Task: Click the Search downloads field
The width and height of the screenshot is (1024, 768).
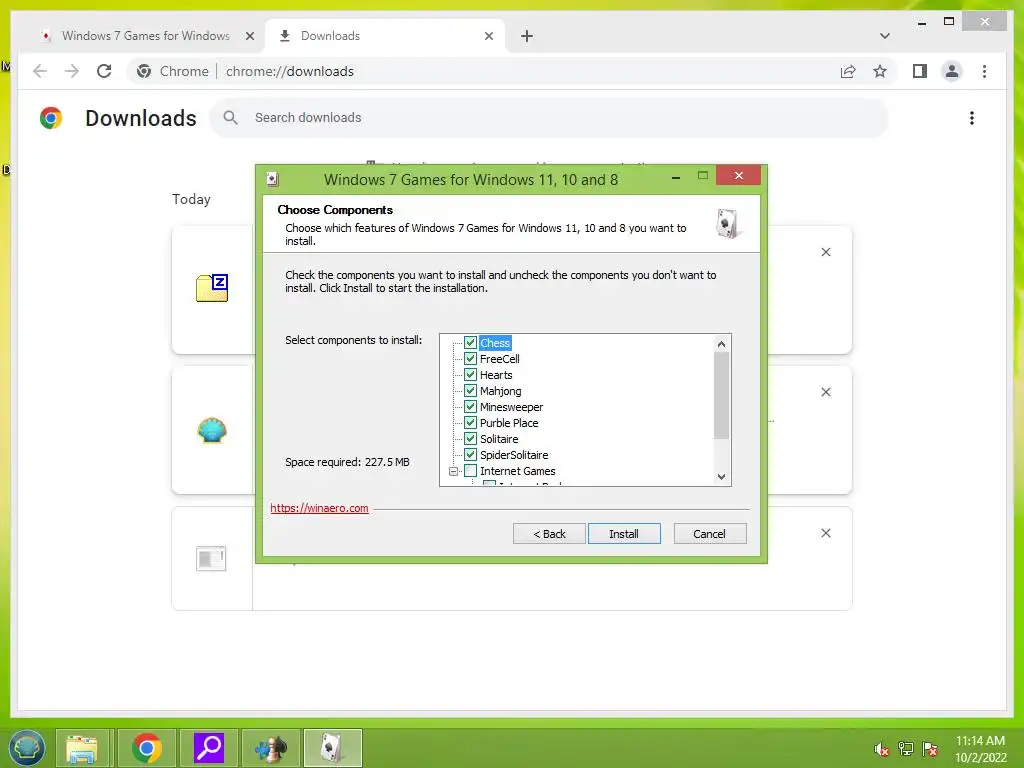Action: [549, 118]
